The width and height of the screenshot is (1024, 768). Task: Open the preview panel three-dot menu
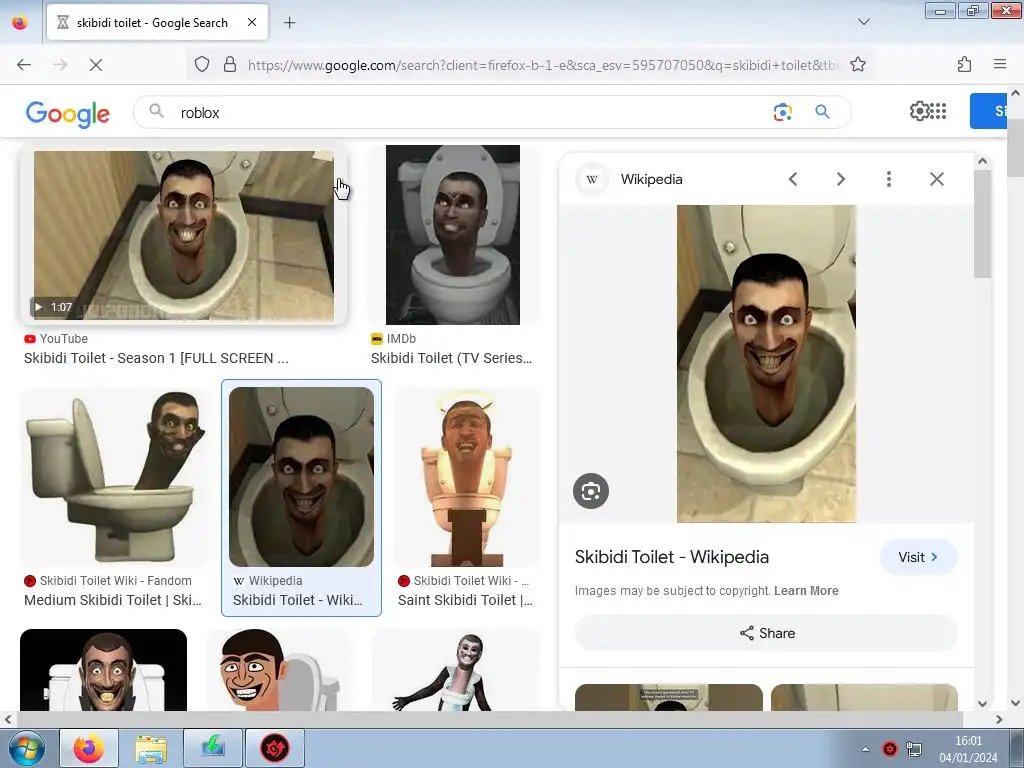[x=889, y=179]
